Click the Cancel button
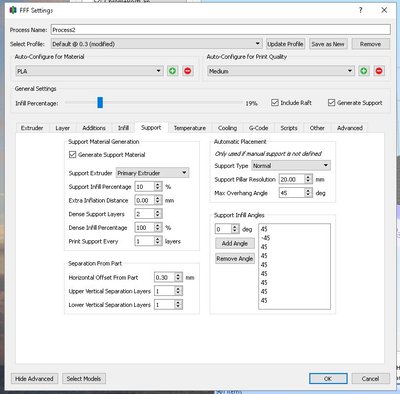400x394 pixels. (370, 379)
